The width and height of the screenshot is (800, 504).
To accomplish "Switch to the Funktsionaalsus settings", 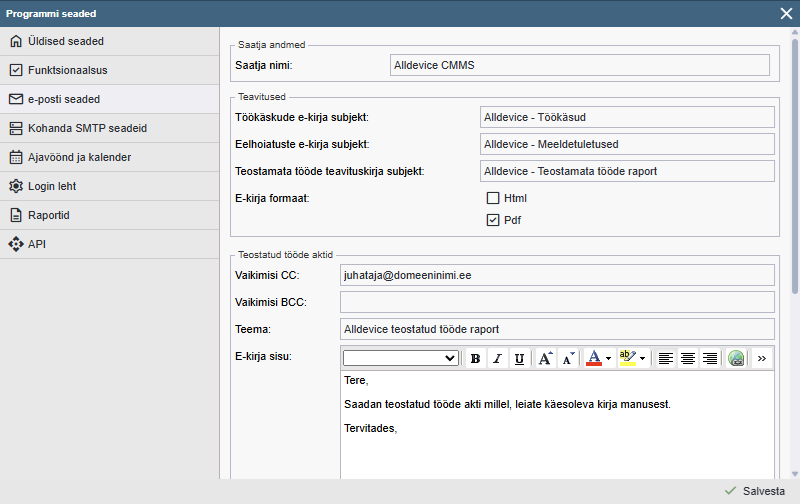I will (x=110, y=70).
